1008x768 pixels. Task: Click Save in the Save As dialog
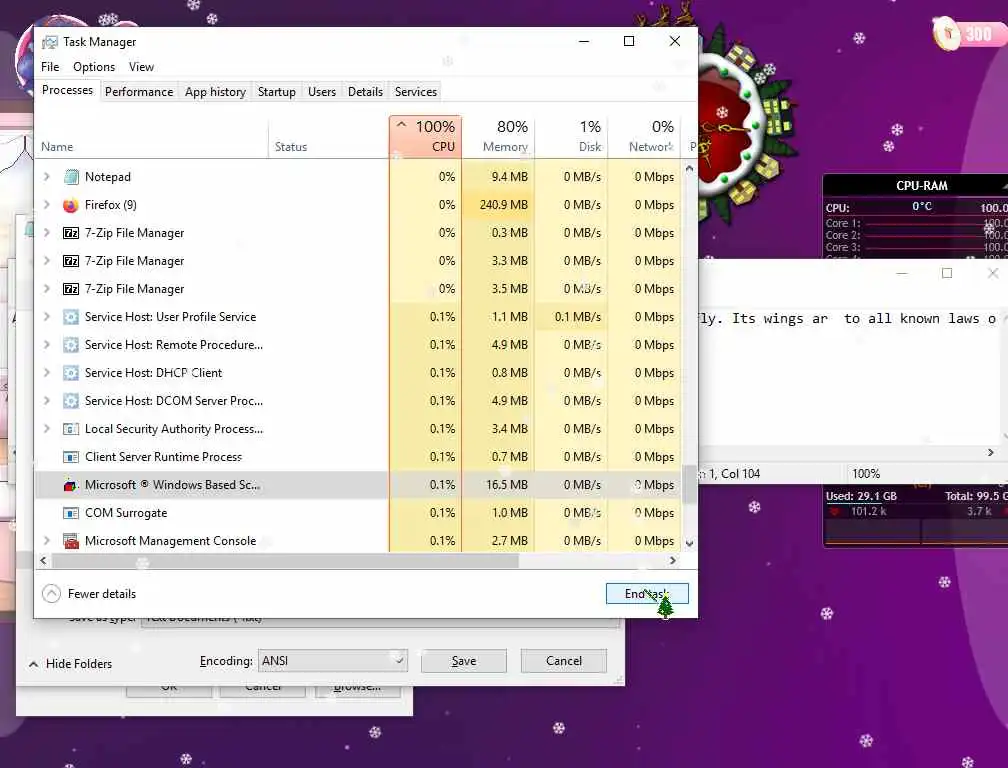coord(464,661)
